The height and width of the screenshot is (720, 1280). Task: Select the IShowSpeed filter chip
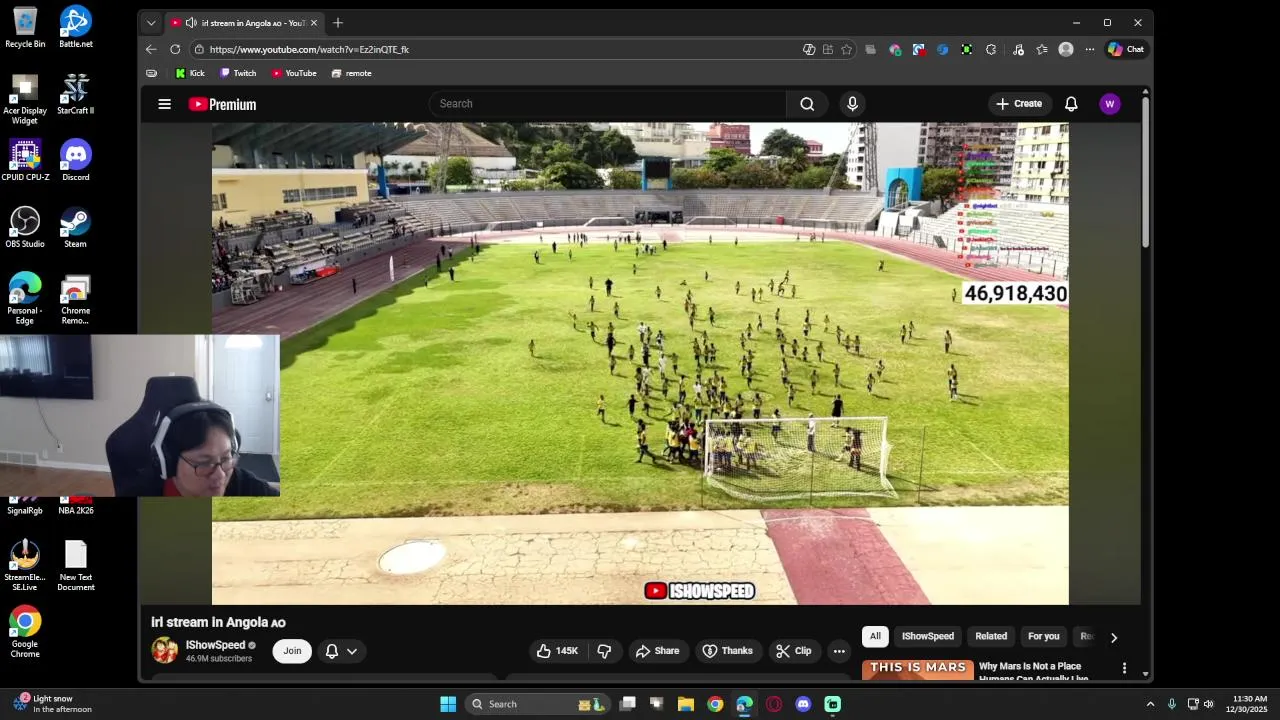tap(928, 636)
